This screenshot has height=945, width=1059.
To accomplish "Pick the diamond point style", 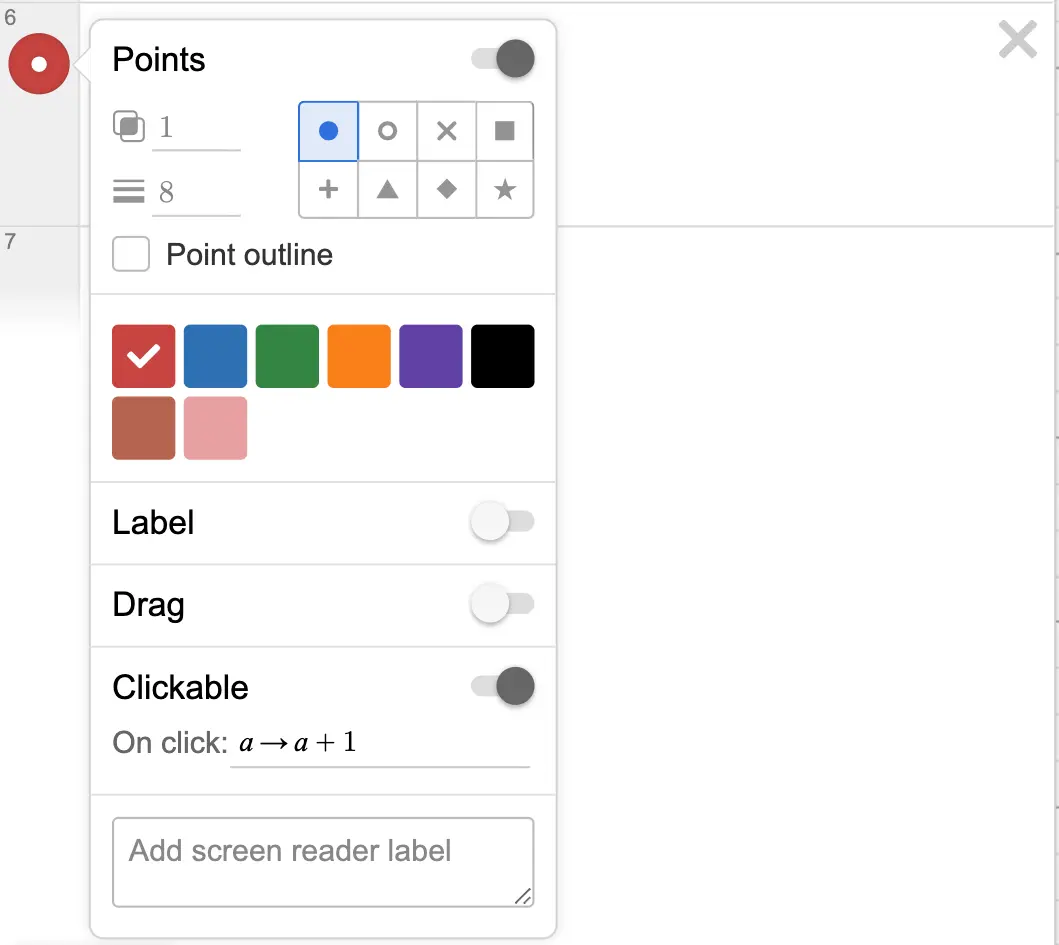I will (446, 189).
